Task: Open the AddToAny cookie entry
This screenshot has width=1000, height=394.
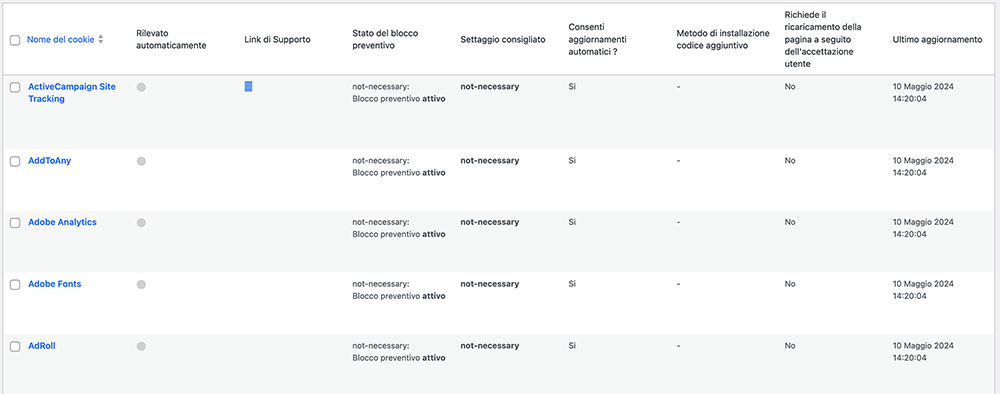Action: [50, 161]
